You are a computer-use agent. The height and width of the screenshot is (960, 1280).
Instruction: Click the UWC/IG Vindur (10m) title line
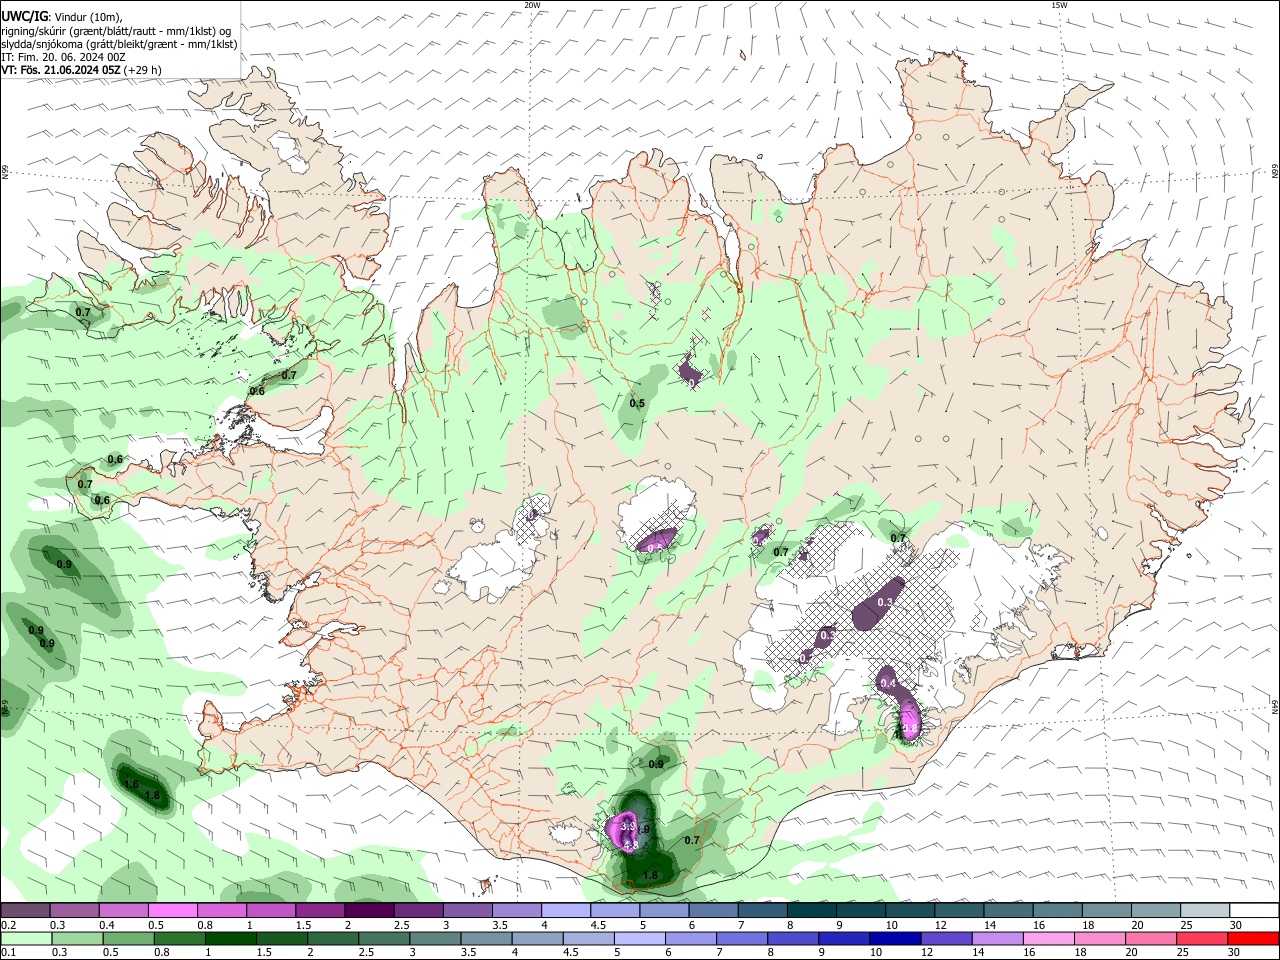62,16
